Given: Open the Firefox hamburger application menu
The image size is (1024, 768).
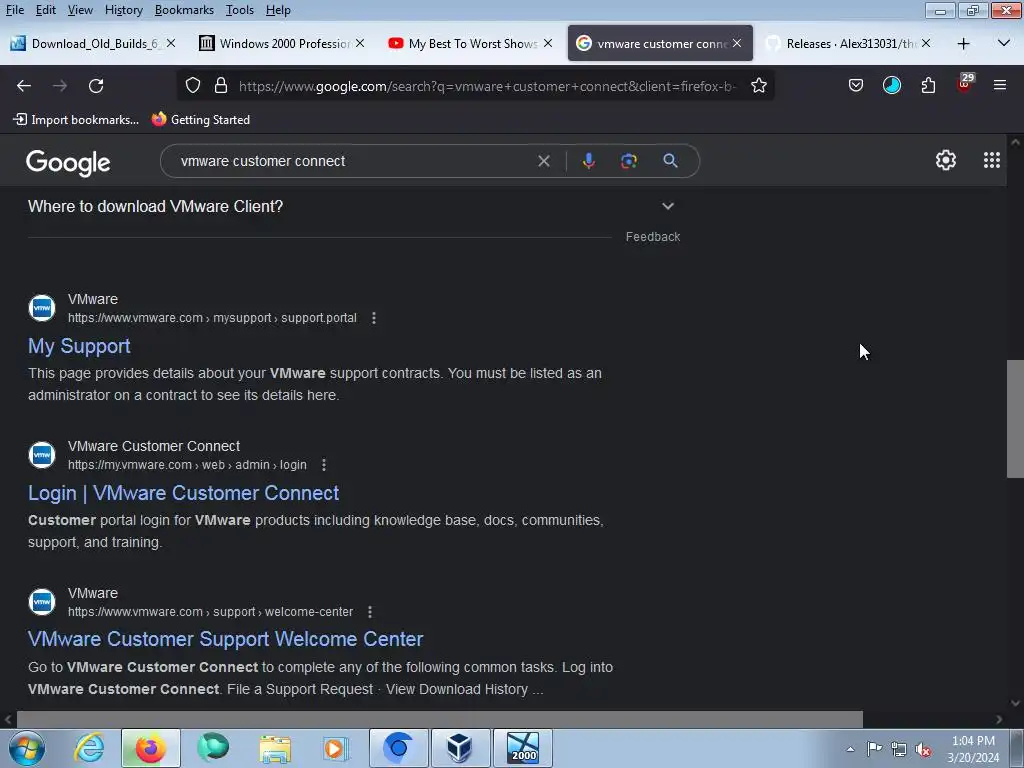Looking at the screenshot, I should (999, 86).
